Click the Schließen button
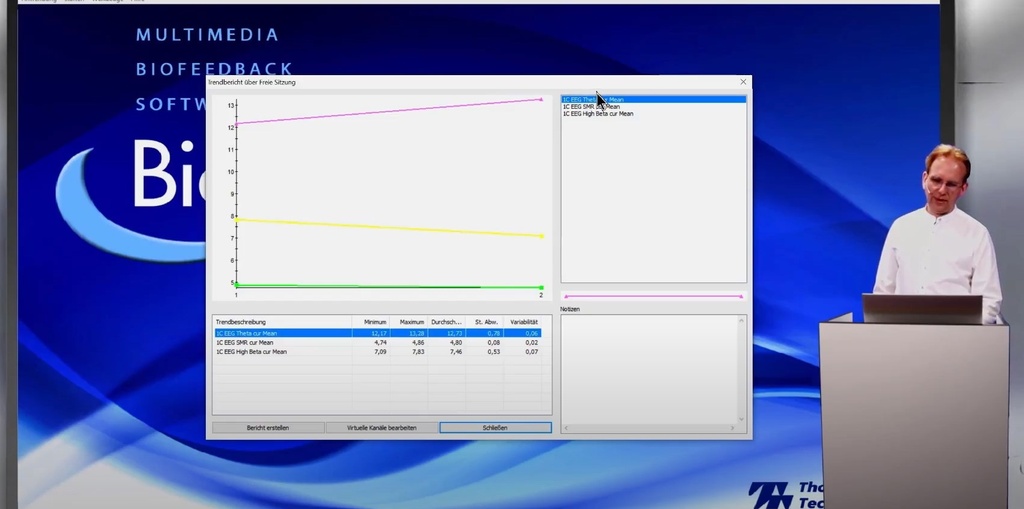The width and height of the screenshot is (1024, 509). 495,427
